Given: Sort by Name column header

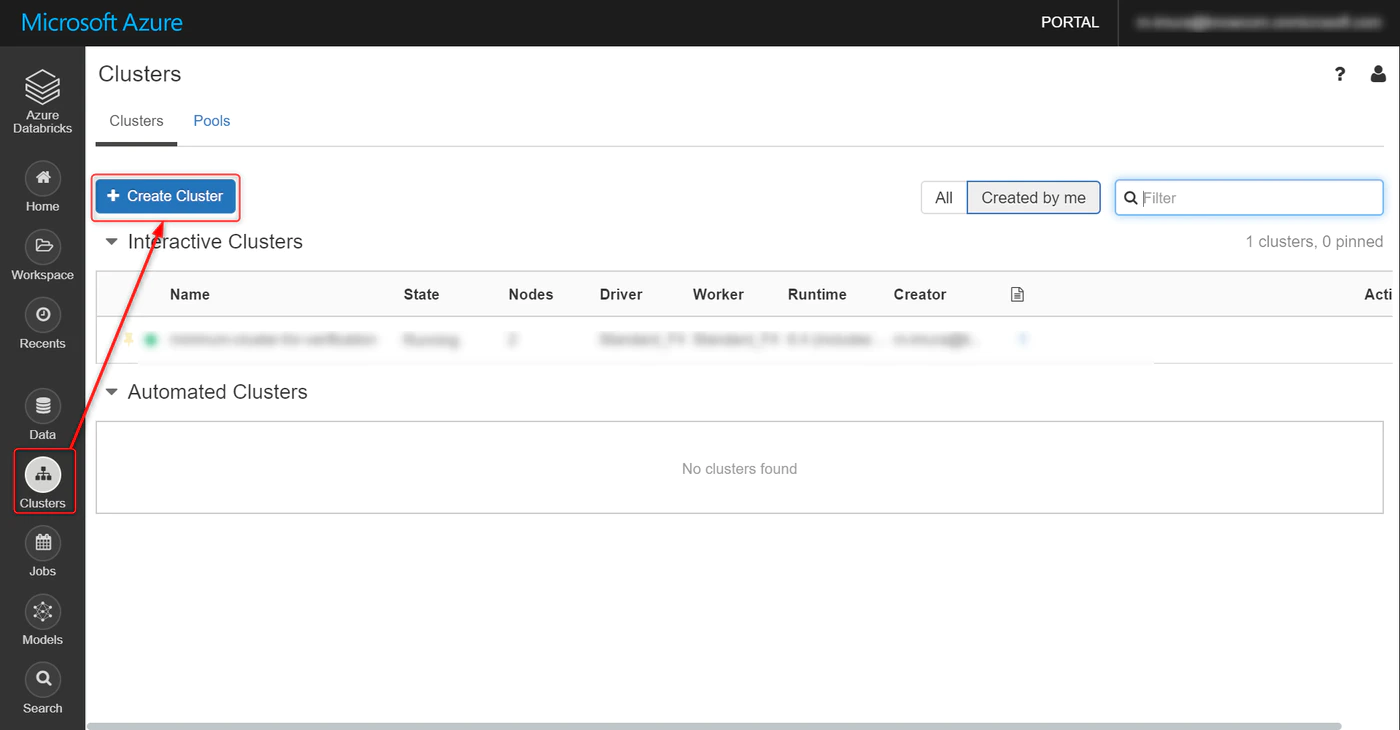Looking at the screenshot, I should (190, 294).
